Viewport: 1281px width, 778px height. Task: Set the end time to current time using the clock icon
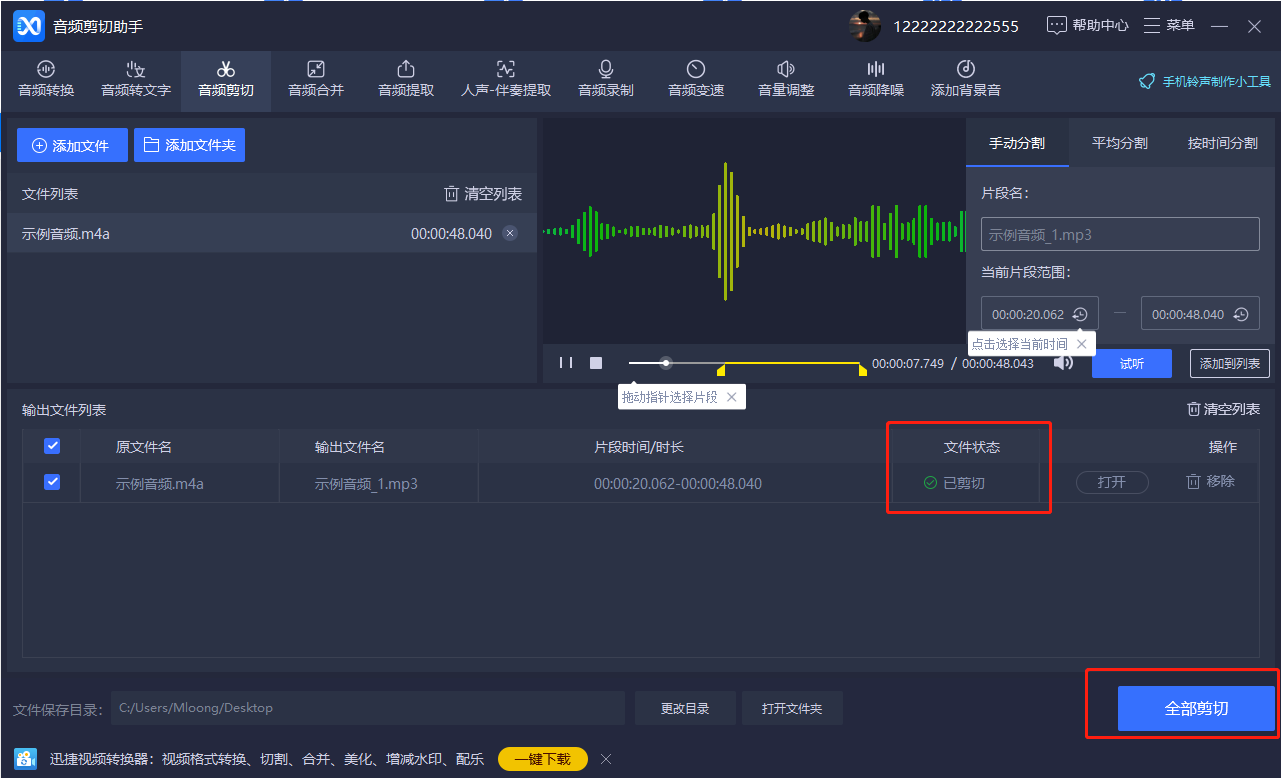click(1241, 314)
